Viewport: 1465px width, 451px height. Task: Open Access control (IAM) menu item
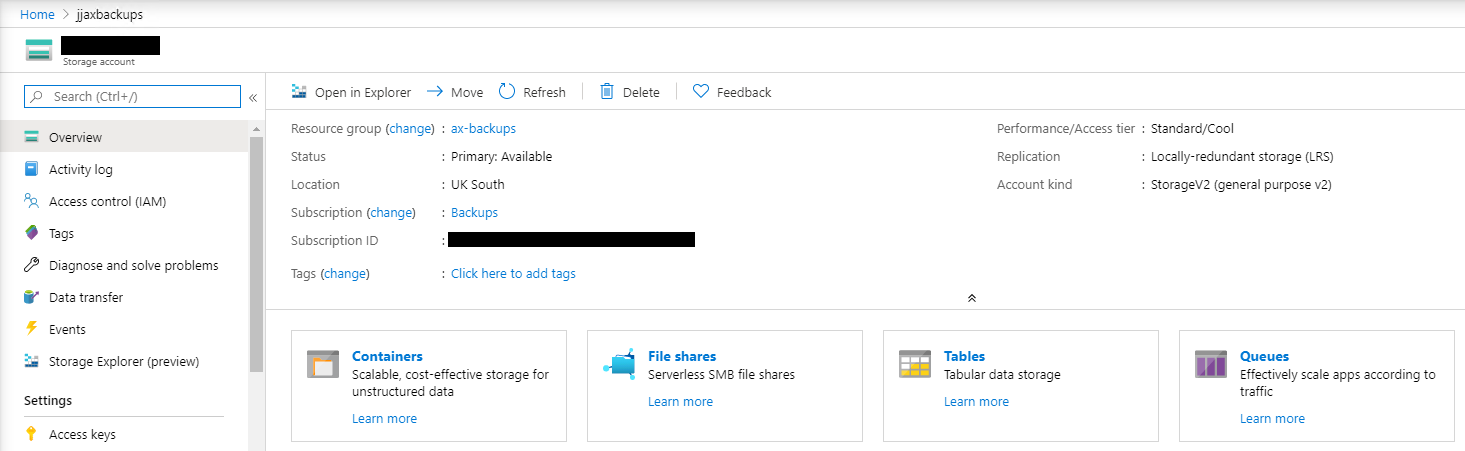(x=124, y=201)
